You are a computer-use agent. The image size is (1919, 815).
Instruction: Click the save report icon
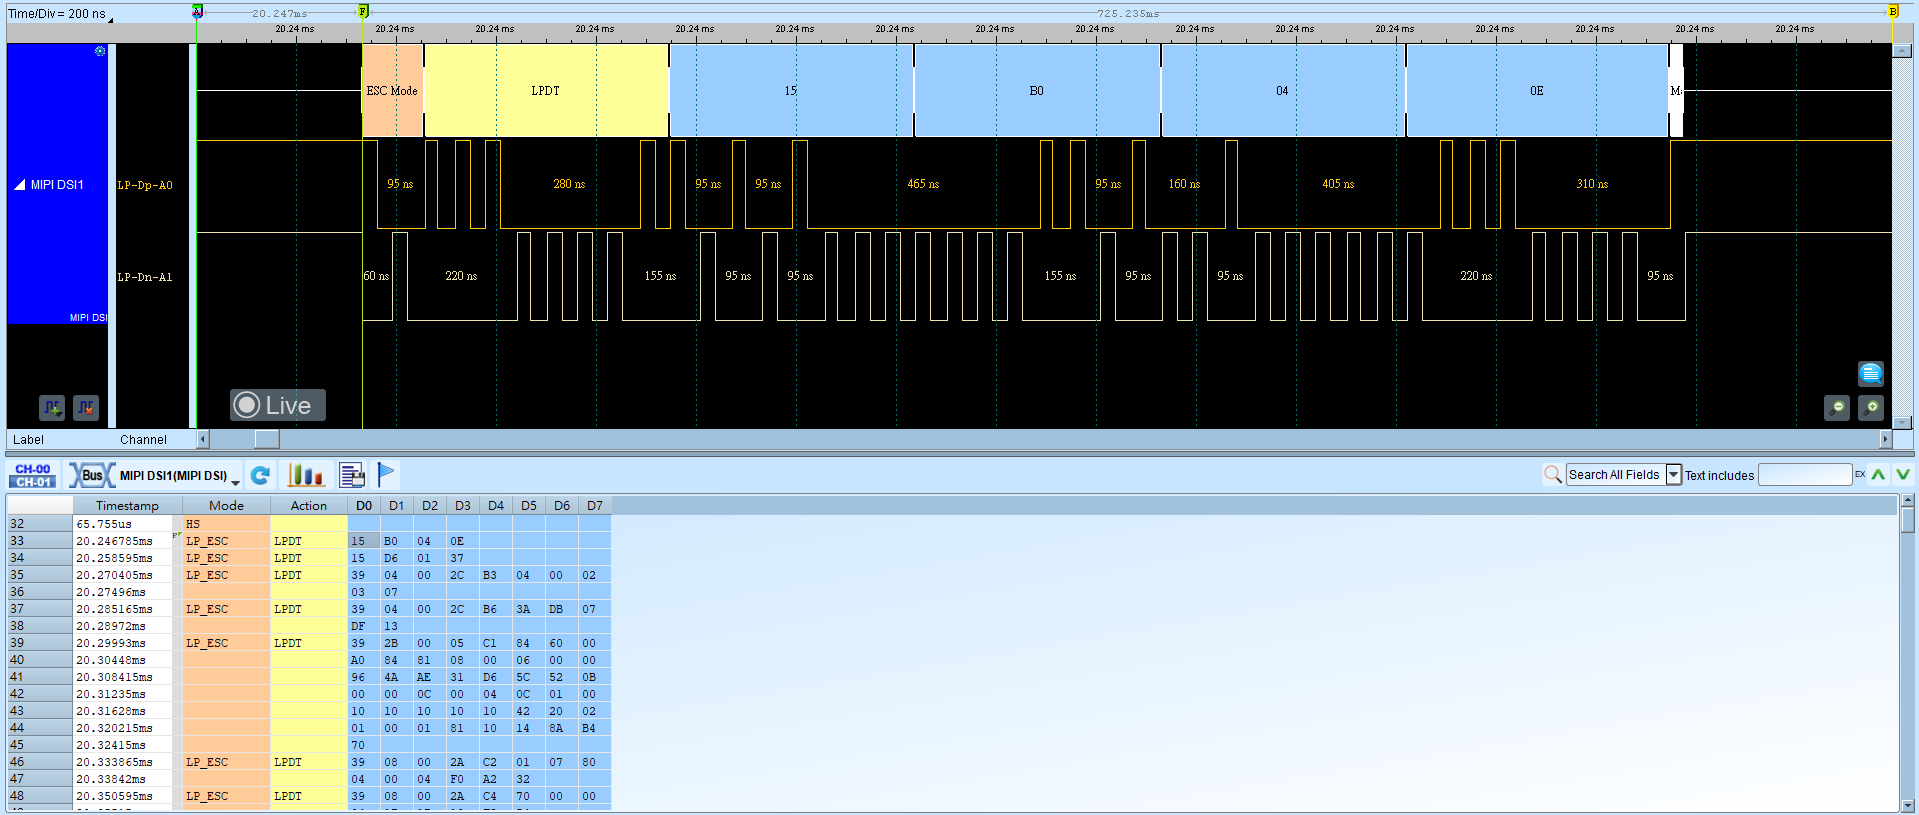[x=352, y=475]
